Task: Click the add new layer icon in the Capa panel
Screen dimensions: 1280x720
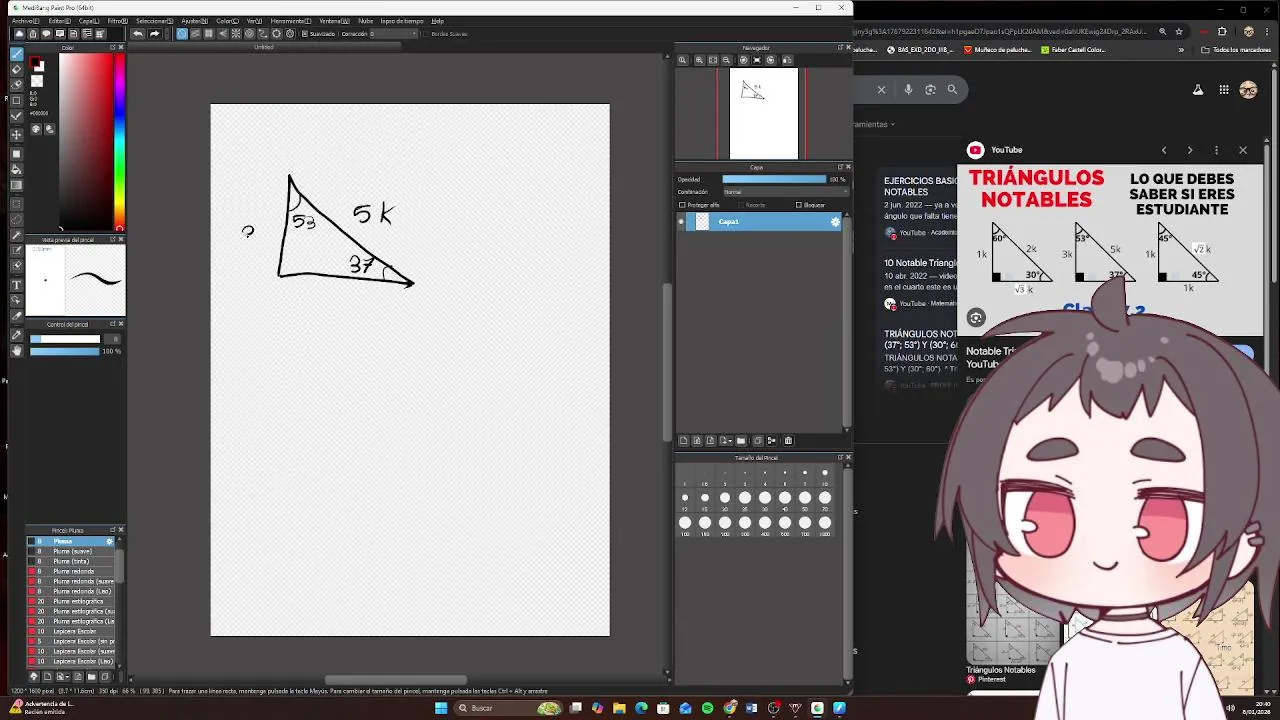Action: (683, 441)
